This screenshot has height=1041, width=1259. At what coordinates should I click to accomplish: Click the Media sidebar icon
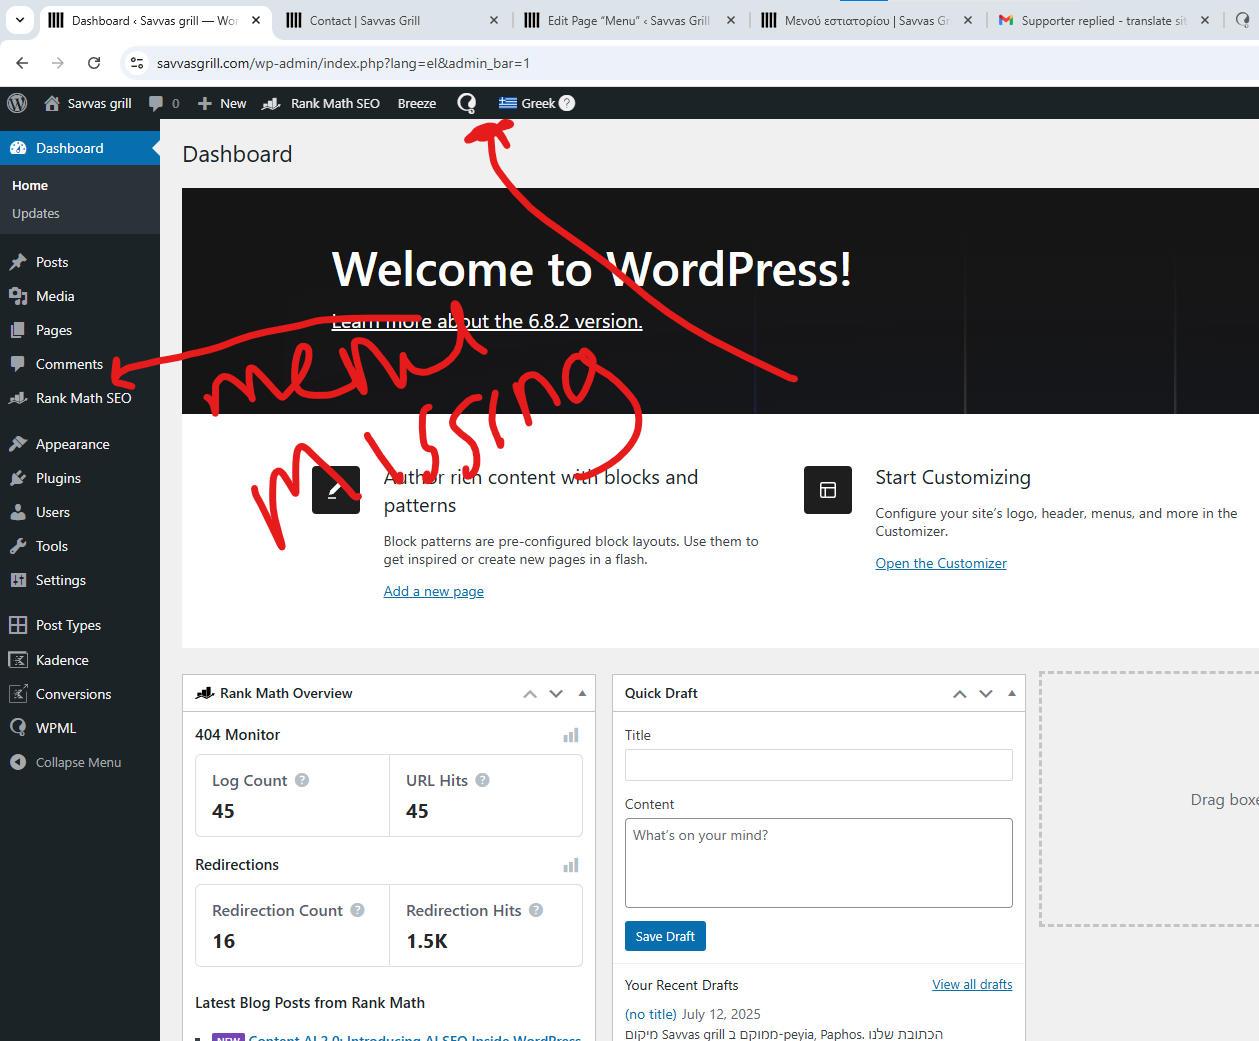[x=18, y=296]
